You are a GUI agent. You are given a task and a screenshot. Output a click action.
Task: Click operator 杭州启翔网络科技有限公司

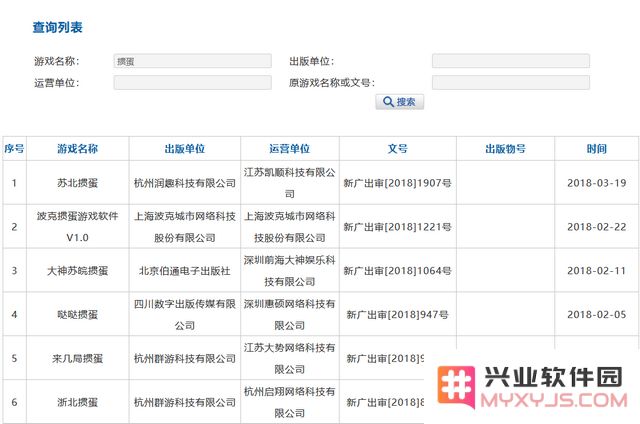[x=290, y=402]
